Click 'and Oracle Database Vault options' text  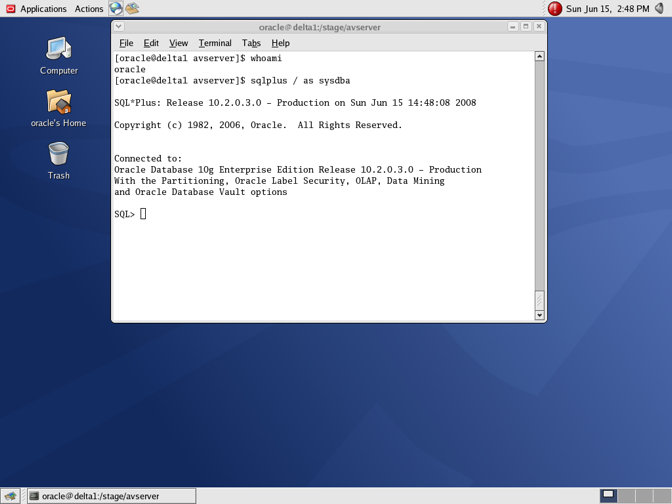(x=201, y=192)
